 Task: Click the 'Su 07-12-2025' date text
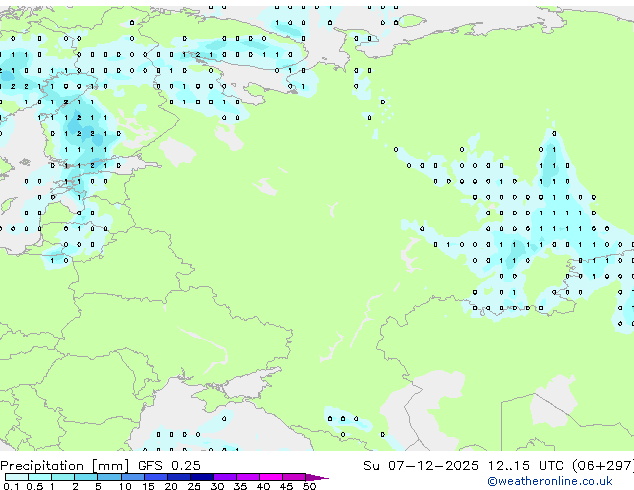(421, 466)
